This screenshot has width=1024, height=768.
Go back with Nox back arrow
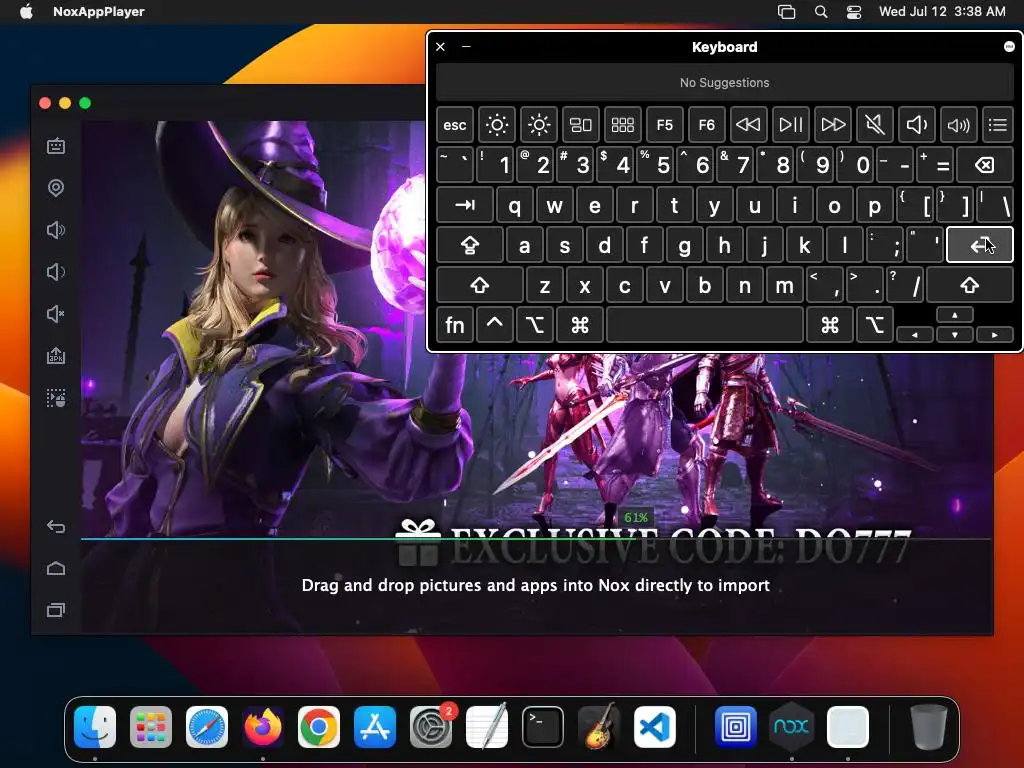[56, 526]
